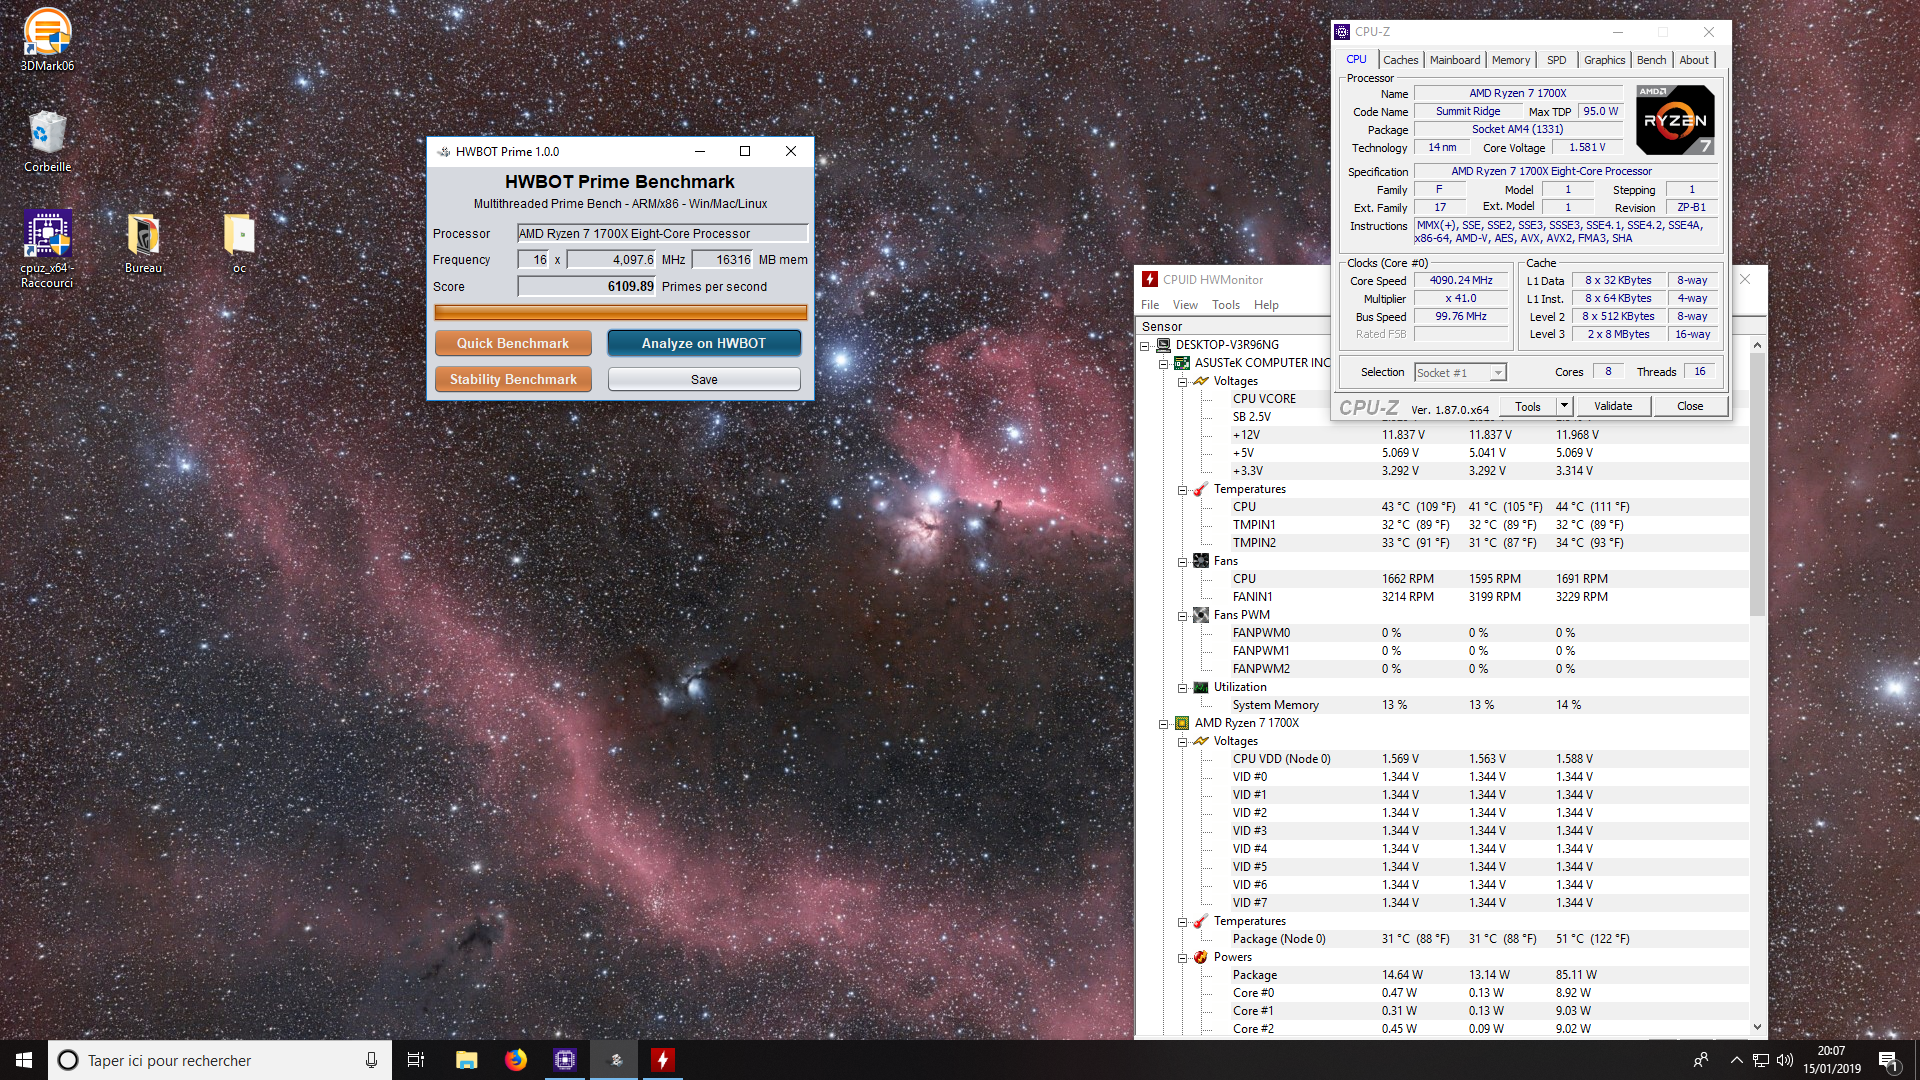Switch to HWMonitor taskbar icon
The width and height of the screenshot is (1920, 1080).
(x=663, y=1060)
